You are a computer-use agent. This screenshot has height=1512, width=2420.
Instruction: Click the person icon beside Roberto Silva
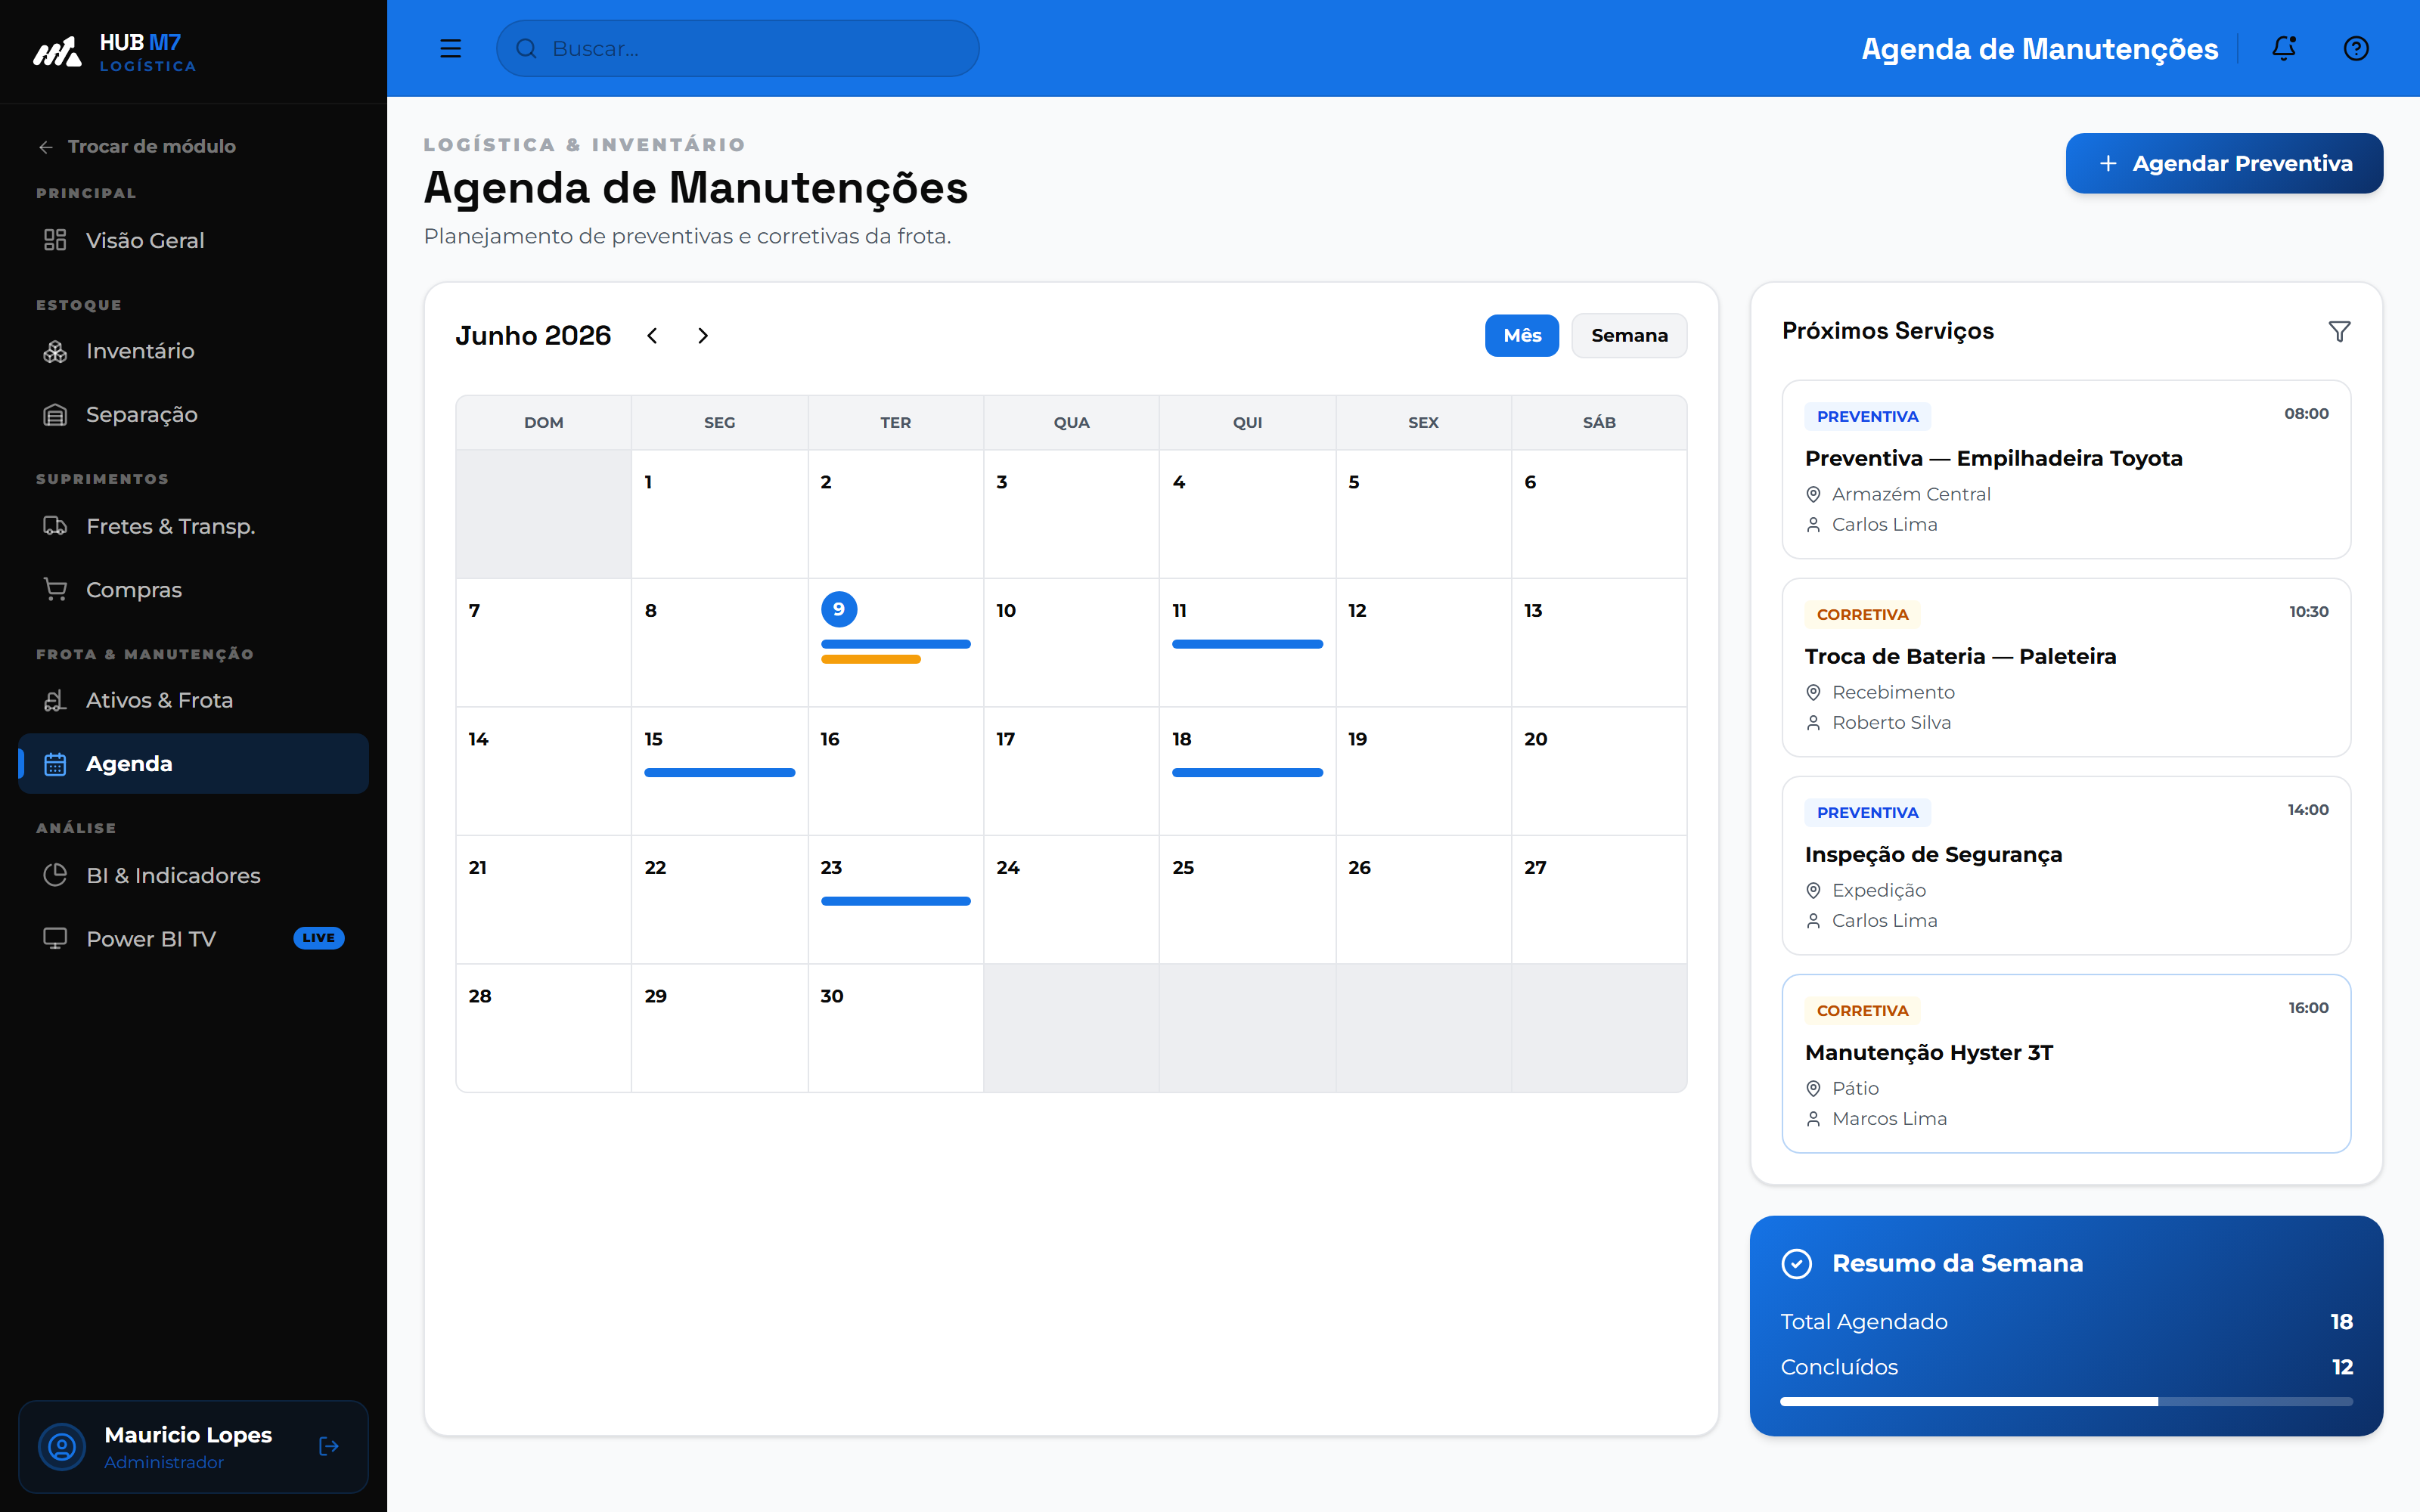tap(1813, 722)
